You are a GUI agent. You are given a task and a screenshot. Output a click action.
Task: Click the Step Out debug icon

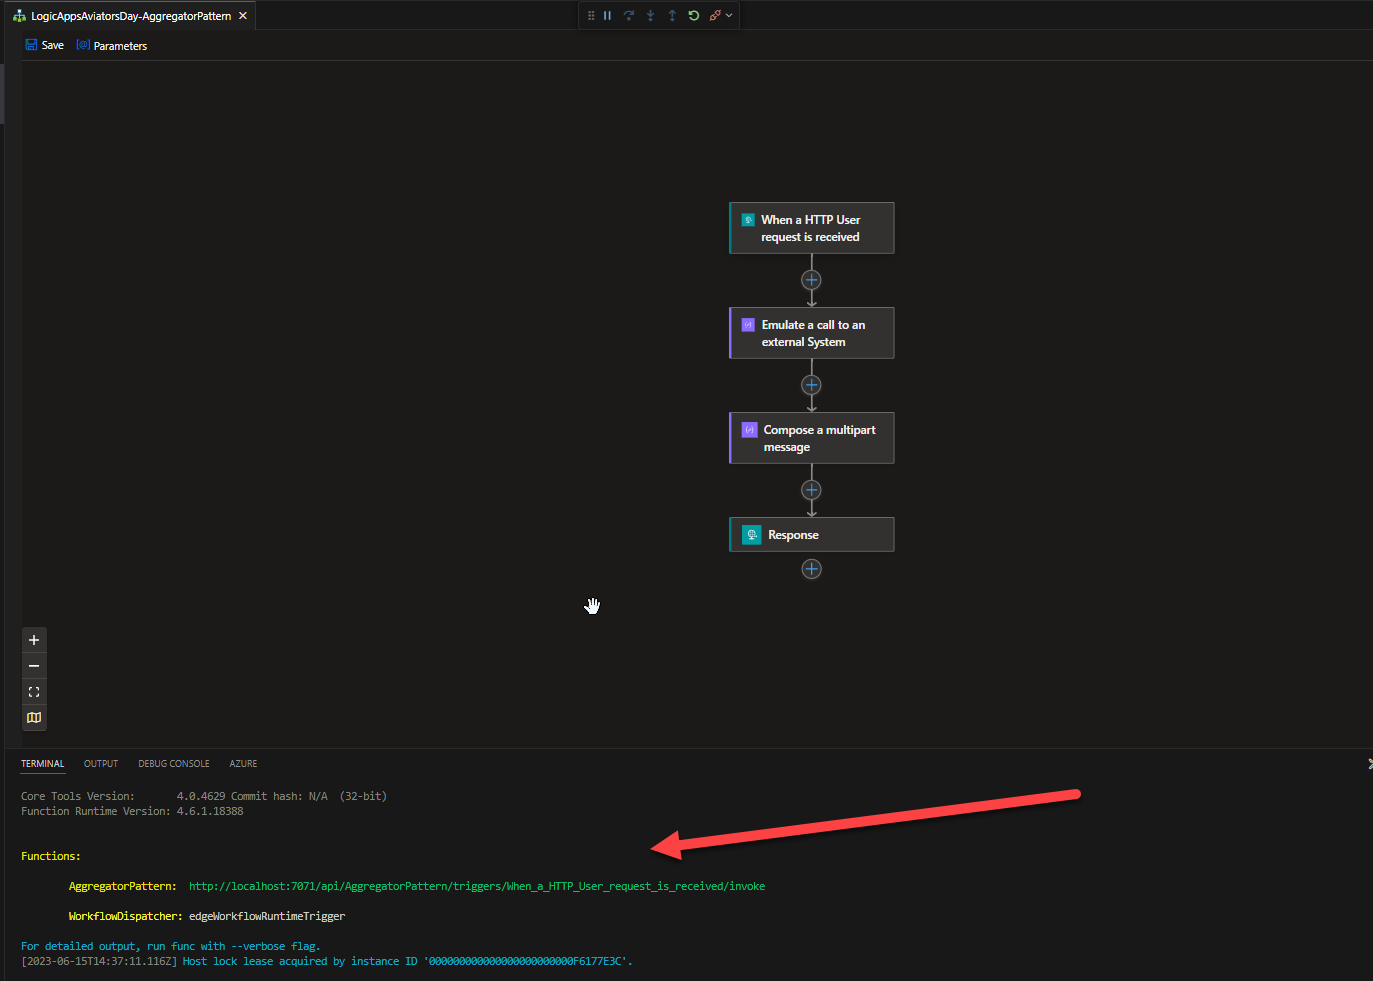point(672,16)
